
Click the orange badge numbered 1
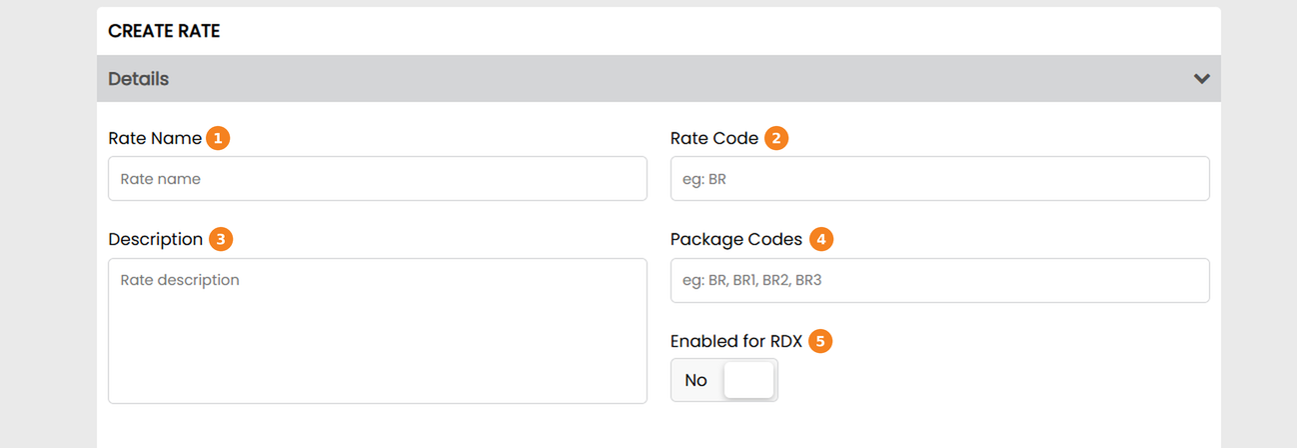(218, 138)
